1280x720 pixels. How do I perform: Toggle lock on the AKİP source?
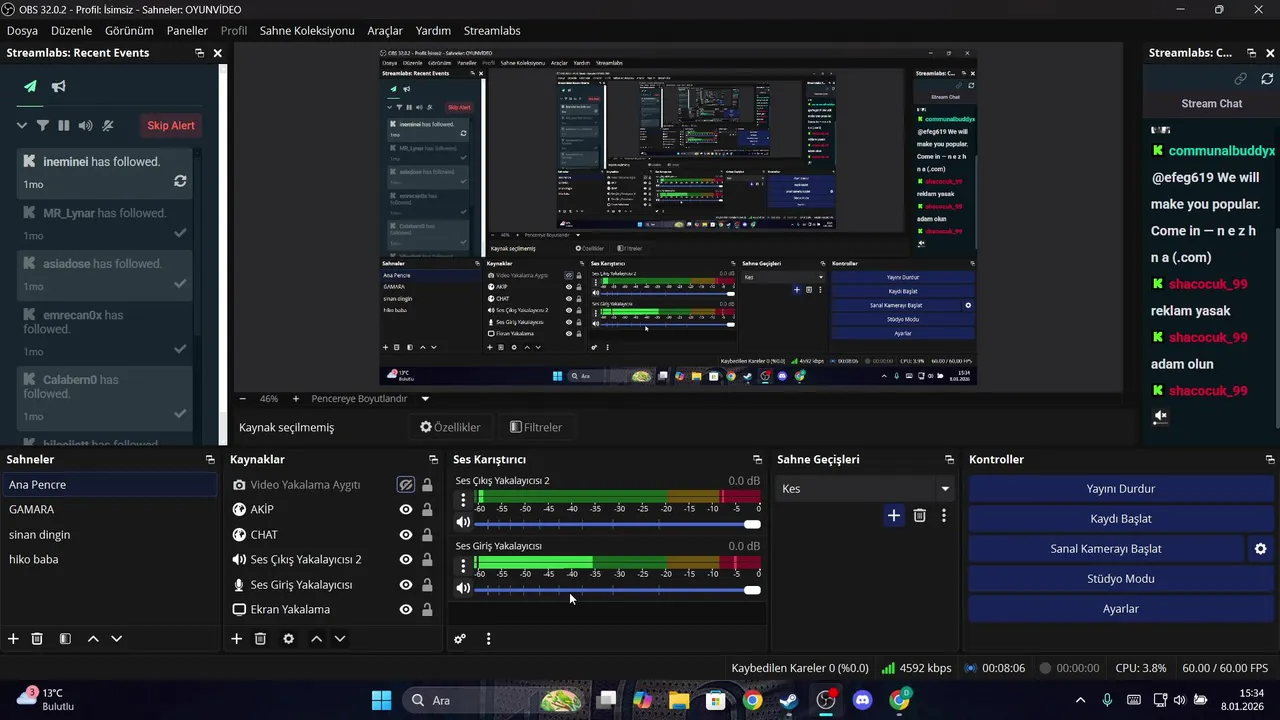(427, 509)
